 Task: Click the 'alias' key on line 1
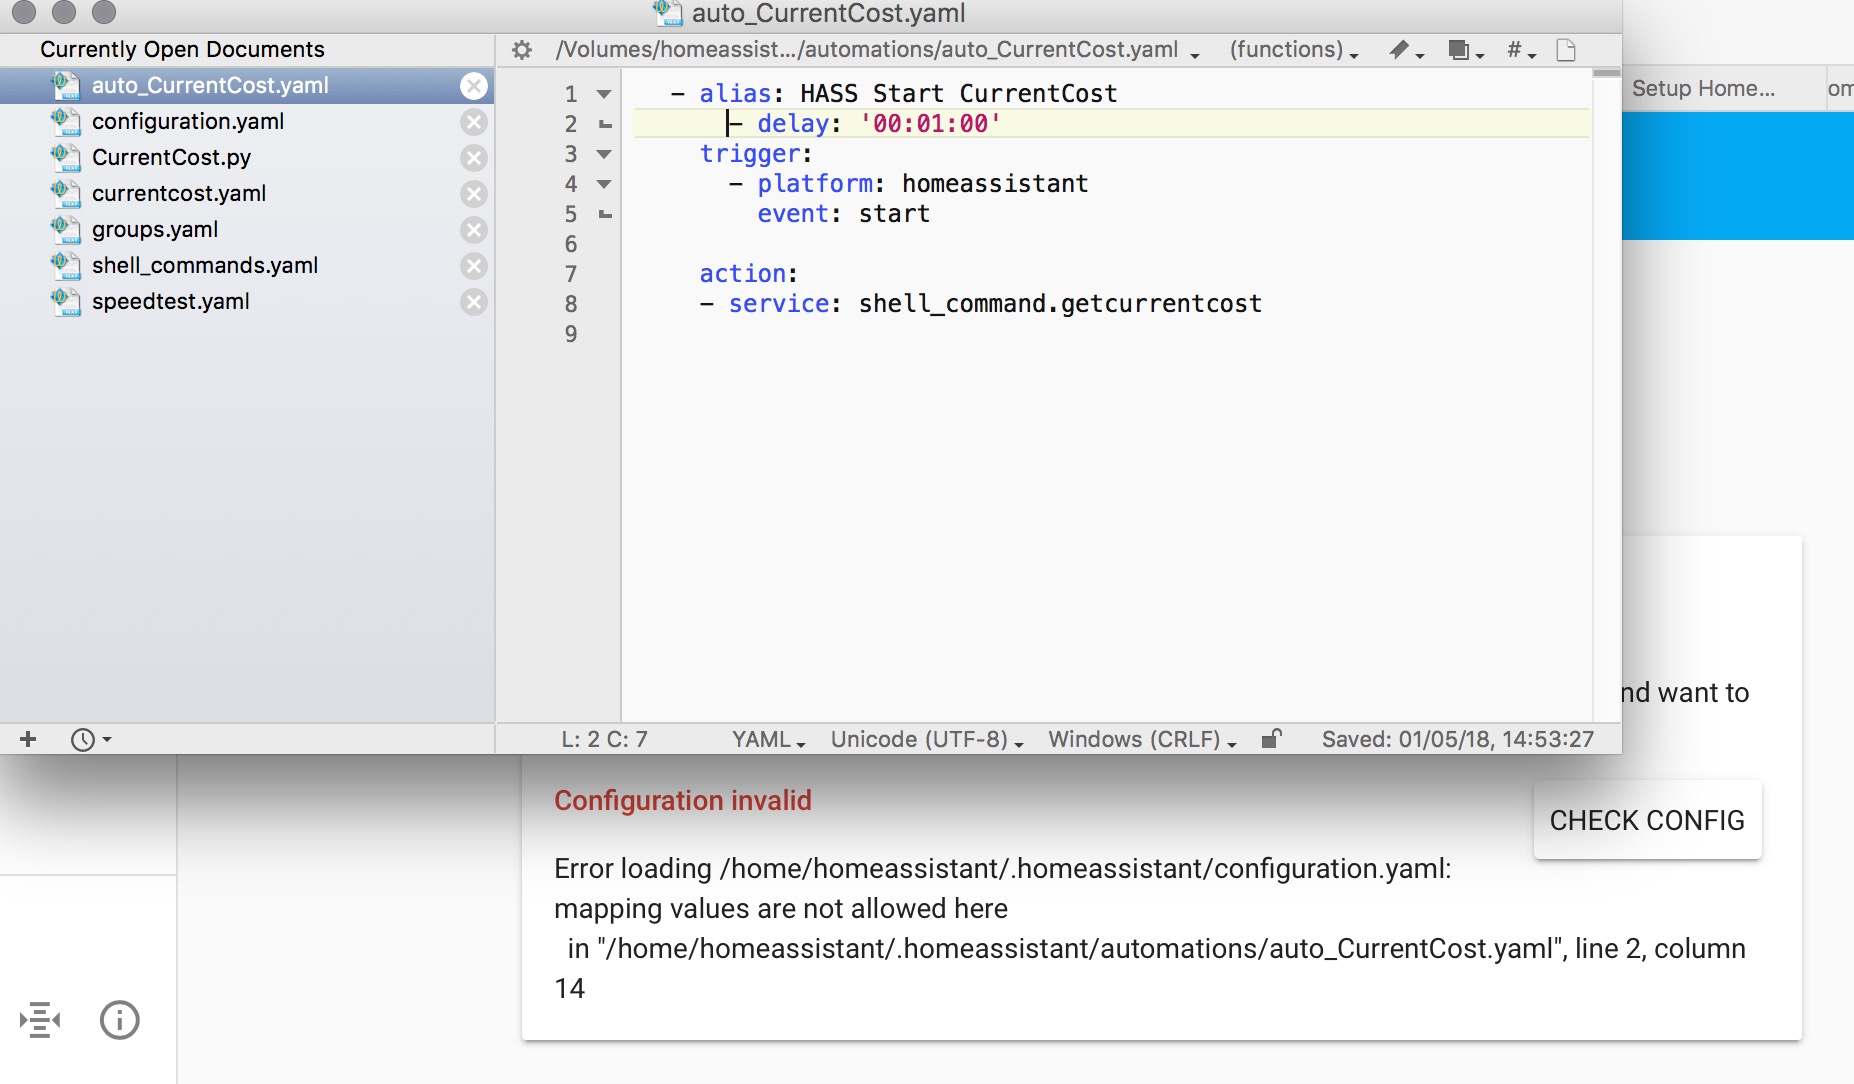coord(735,94)
